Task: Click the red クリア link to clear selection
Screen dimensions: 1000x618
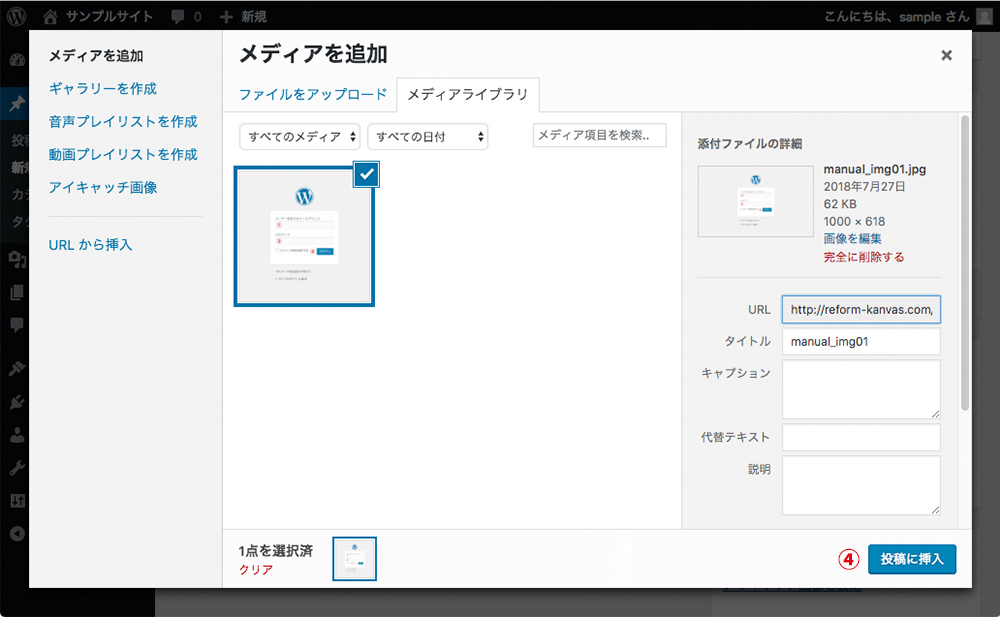Action: (258, 570)
